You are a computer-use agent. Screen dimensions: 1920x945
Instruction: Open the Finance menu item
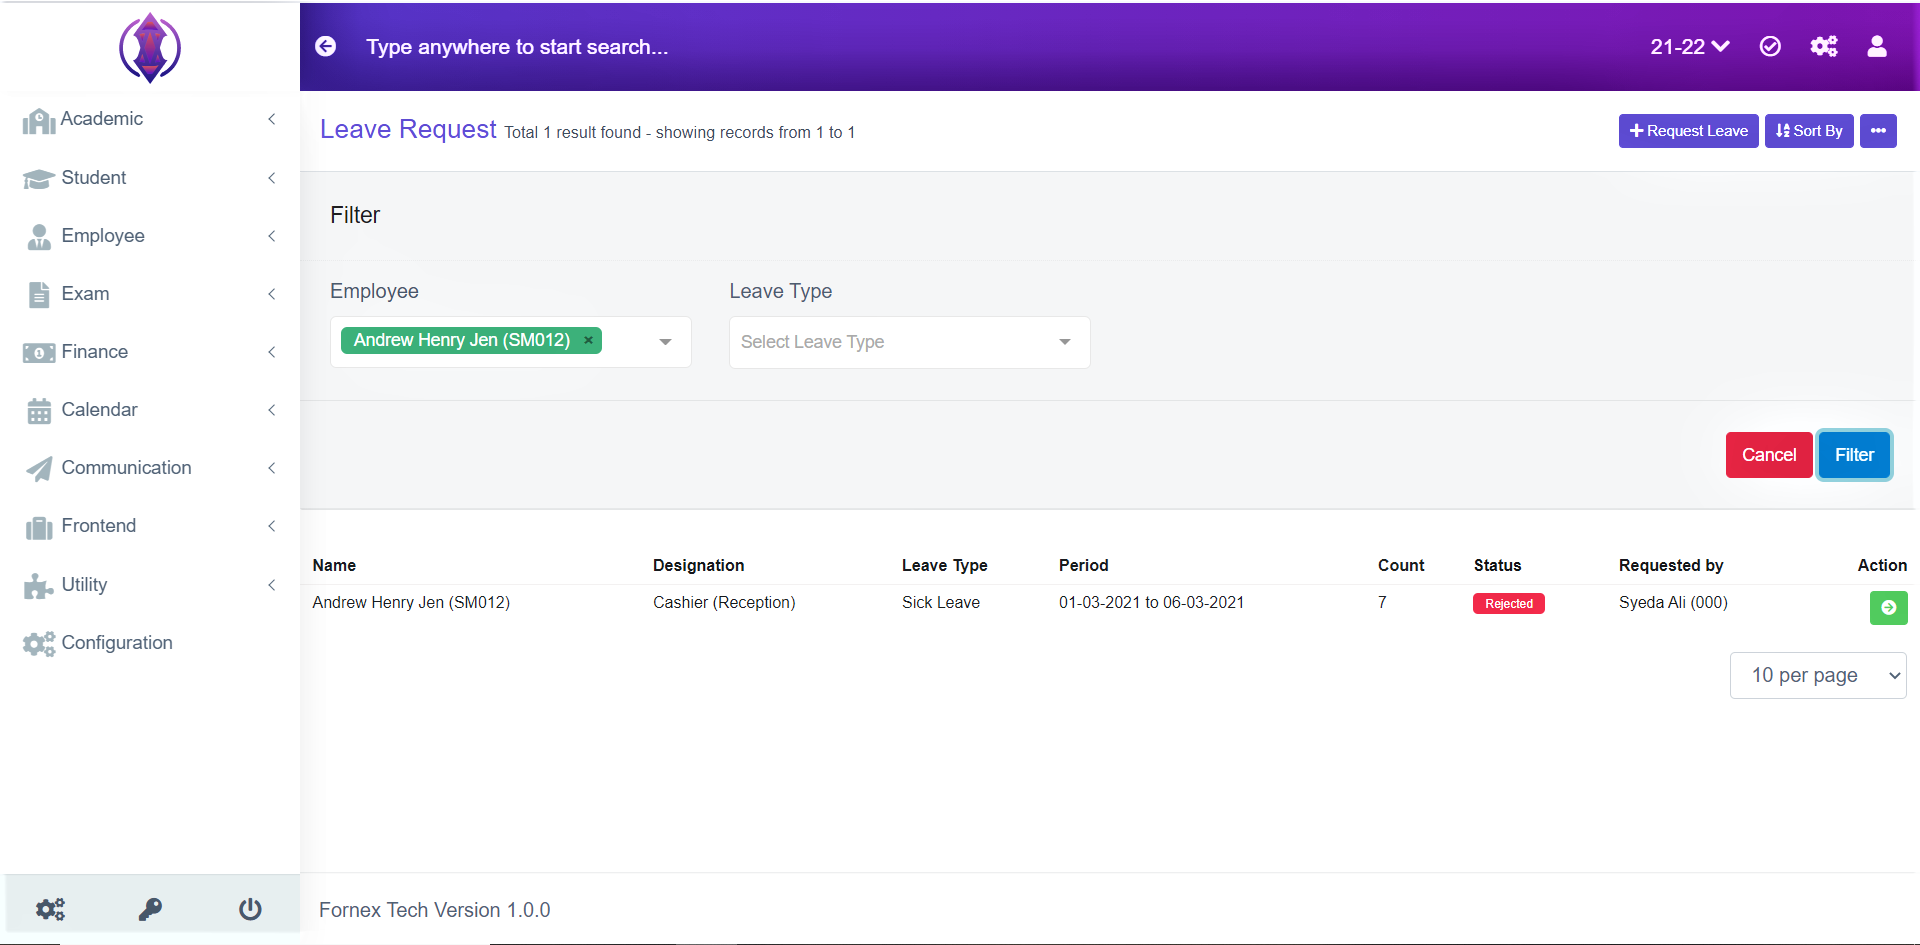point(150,352)
